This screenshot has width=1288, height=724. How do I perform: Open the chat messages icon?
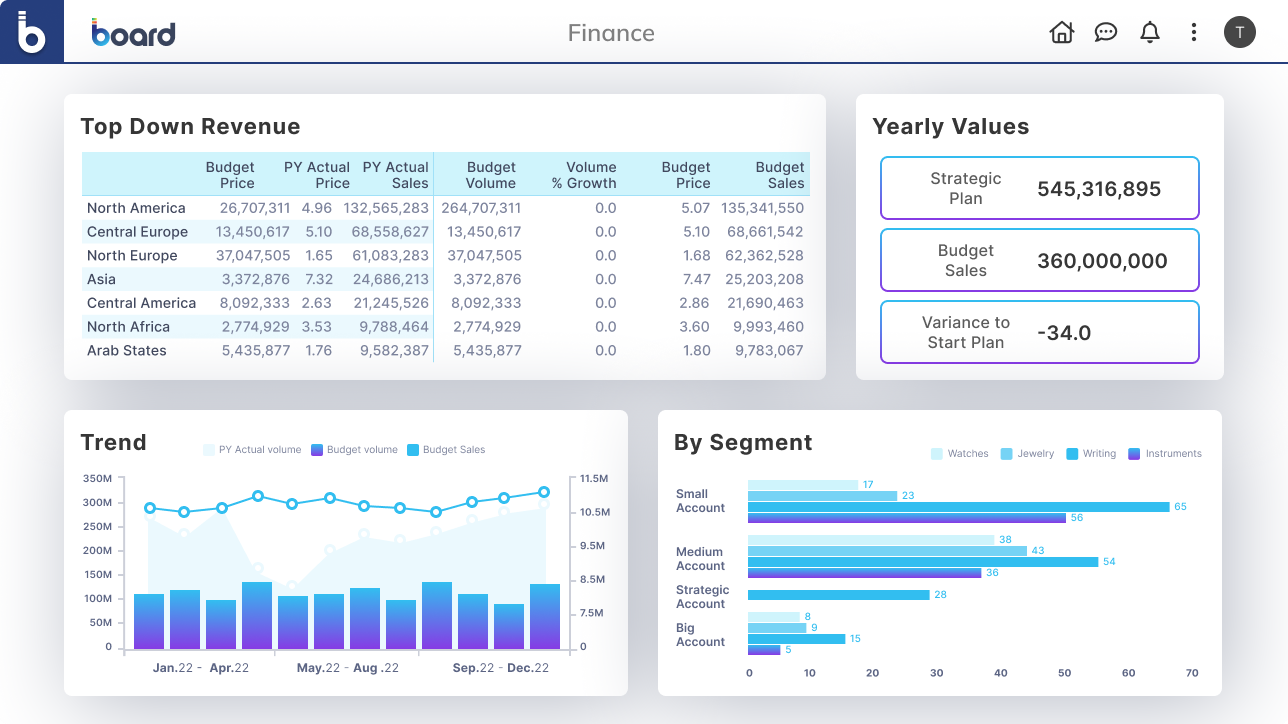1105,32
